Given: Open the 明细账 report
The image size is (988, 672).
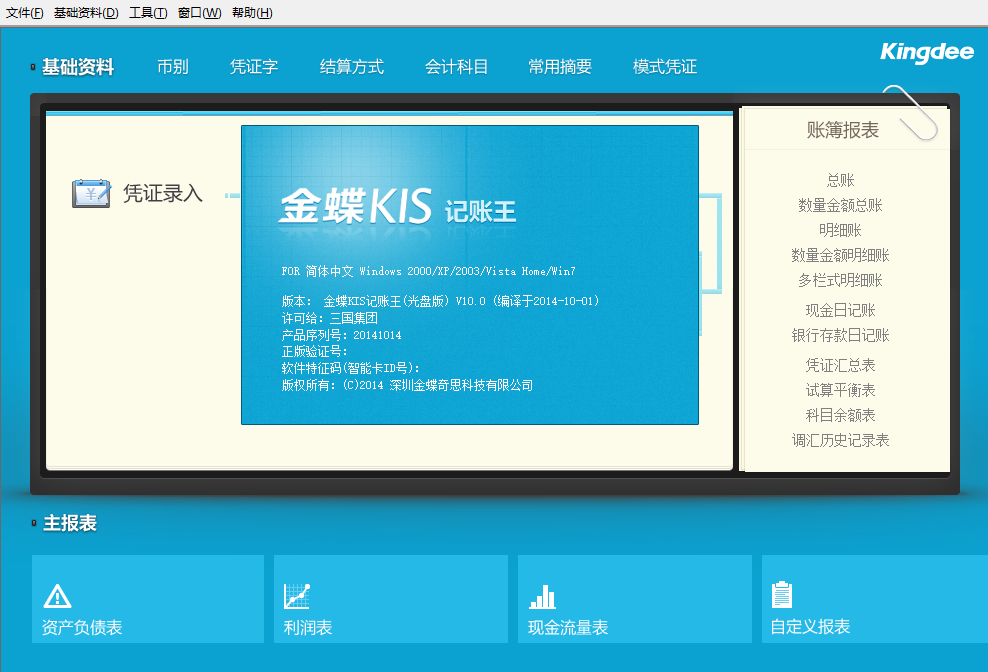Looking at the screenshot, I should pyautogui.click(x=841, y=230).
